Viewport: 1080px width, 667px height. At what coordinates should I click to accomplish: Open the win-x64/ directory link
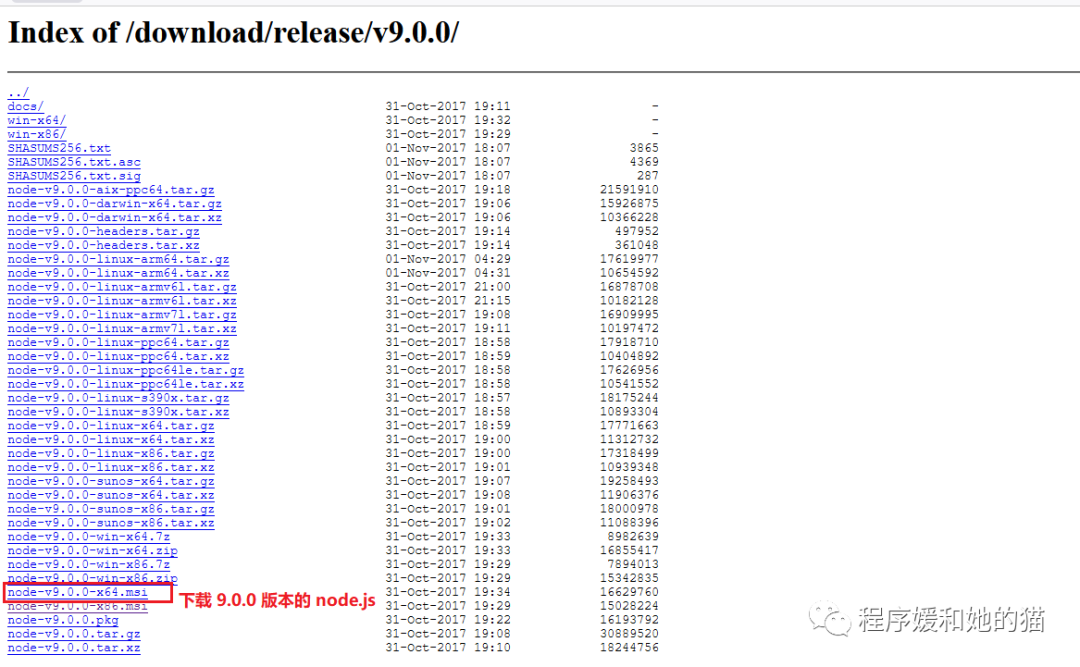(37, 120)
